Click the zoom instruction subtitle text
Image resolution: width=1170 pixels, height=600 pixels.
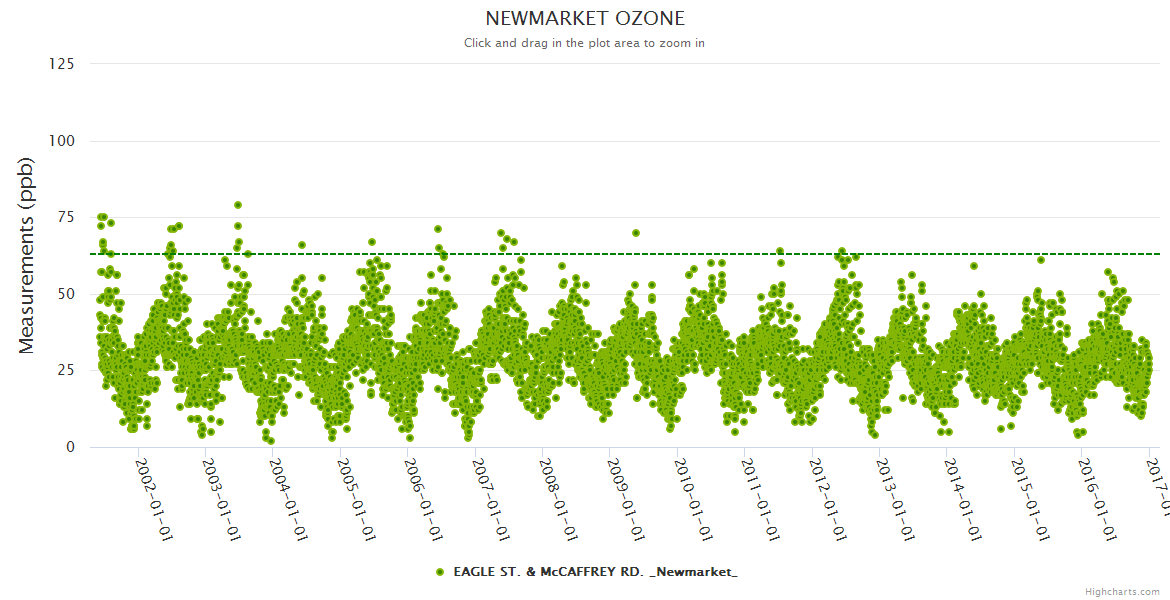point(584,43)
